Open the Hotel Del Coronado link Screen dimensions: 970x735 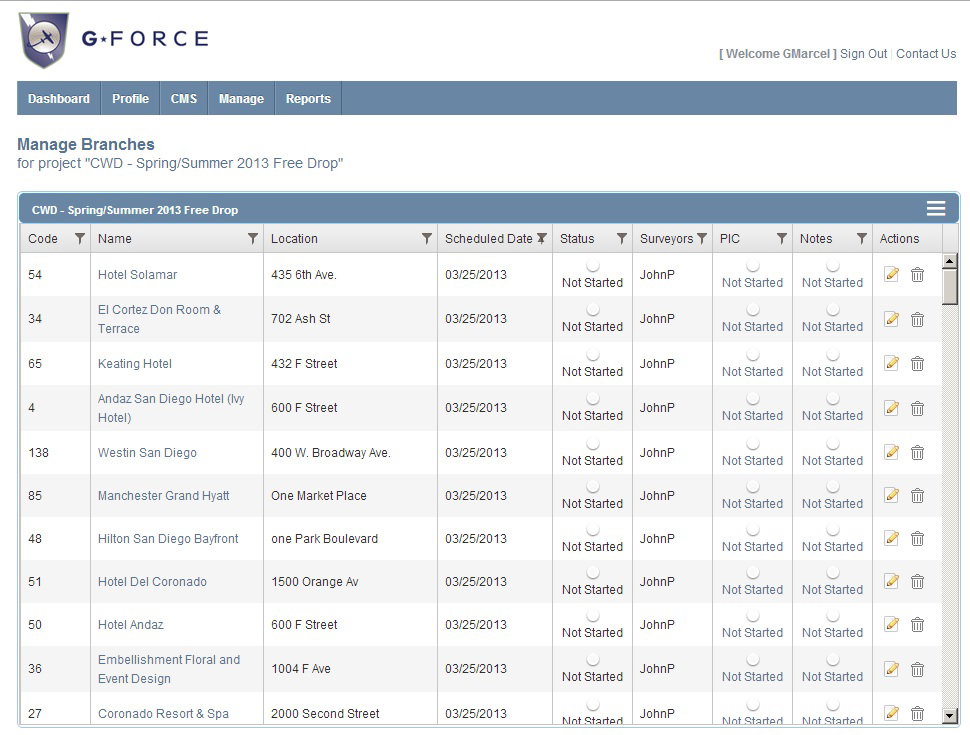coord(152,582)
